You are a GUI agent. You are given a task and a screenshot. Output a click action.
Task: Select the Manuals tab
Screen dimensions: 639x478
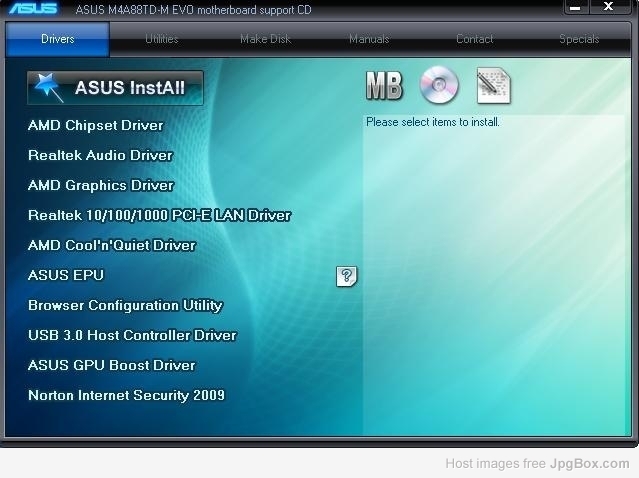(369, 39)
